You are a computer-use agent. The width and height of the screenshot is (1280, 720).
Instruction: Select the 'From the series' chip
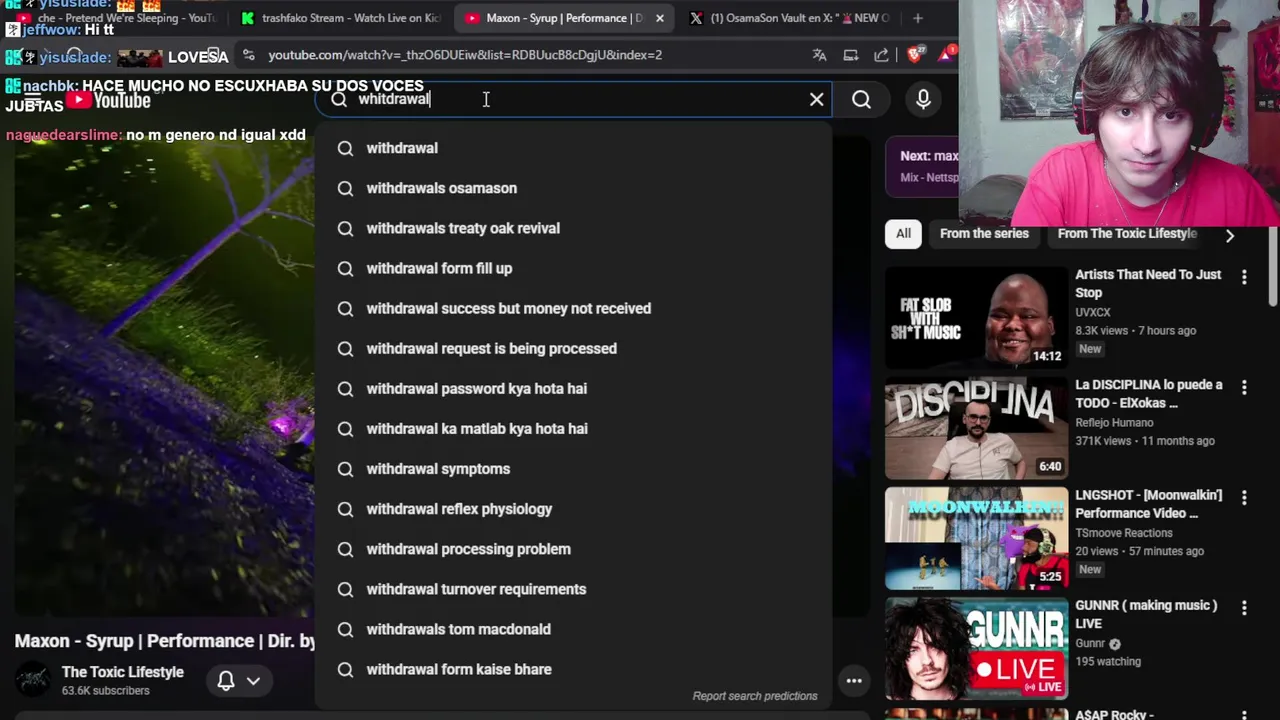point(984,233)
